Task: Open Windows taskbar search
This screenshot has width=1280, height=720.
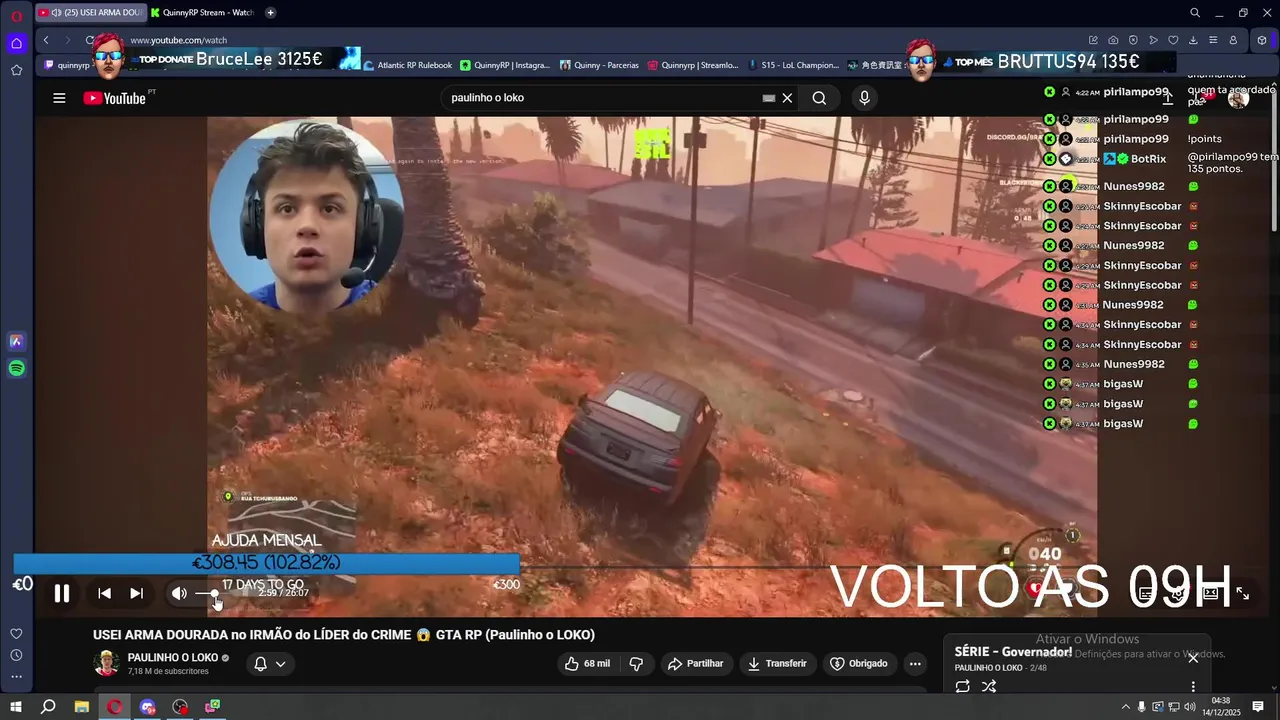Action: 48,707
